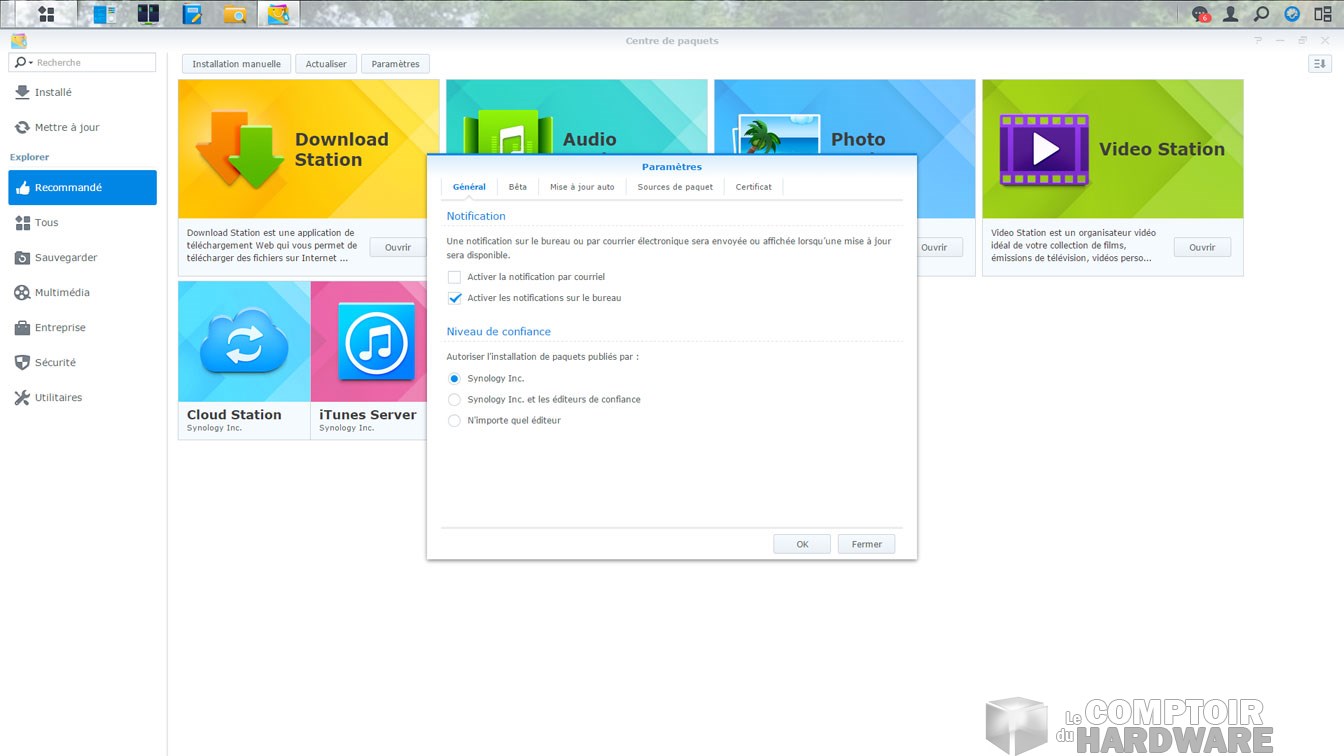This screenshot has width=1344, height=756.
Task: Click the Installation manuelle button
Action: click(x=236, y=64)
